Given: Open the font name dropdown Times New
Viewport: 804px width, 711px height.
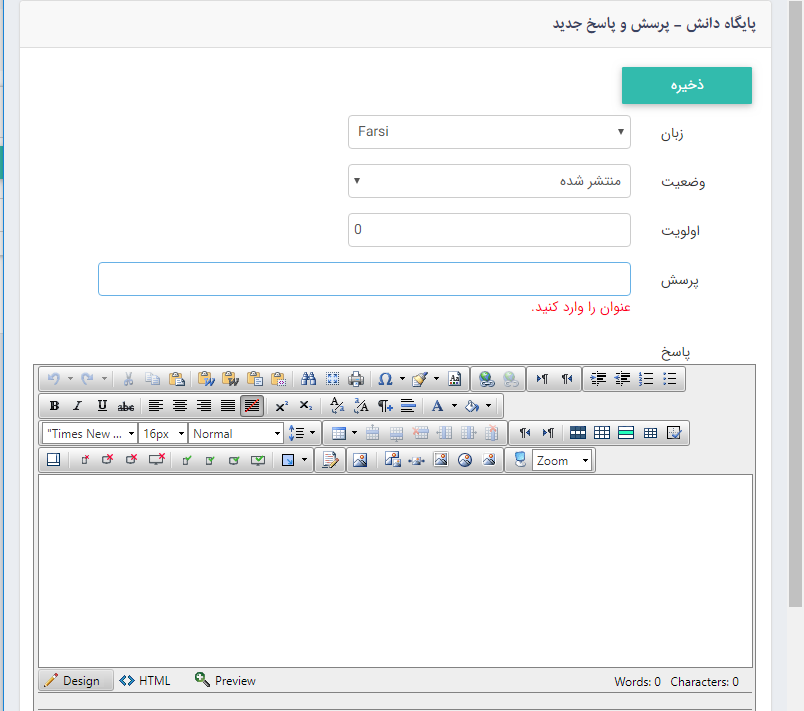Looking at the screenshot, I should 90,433.
